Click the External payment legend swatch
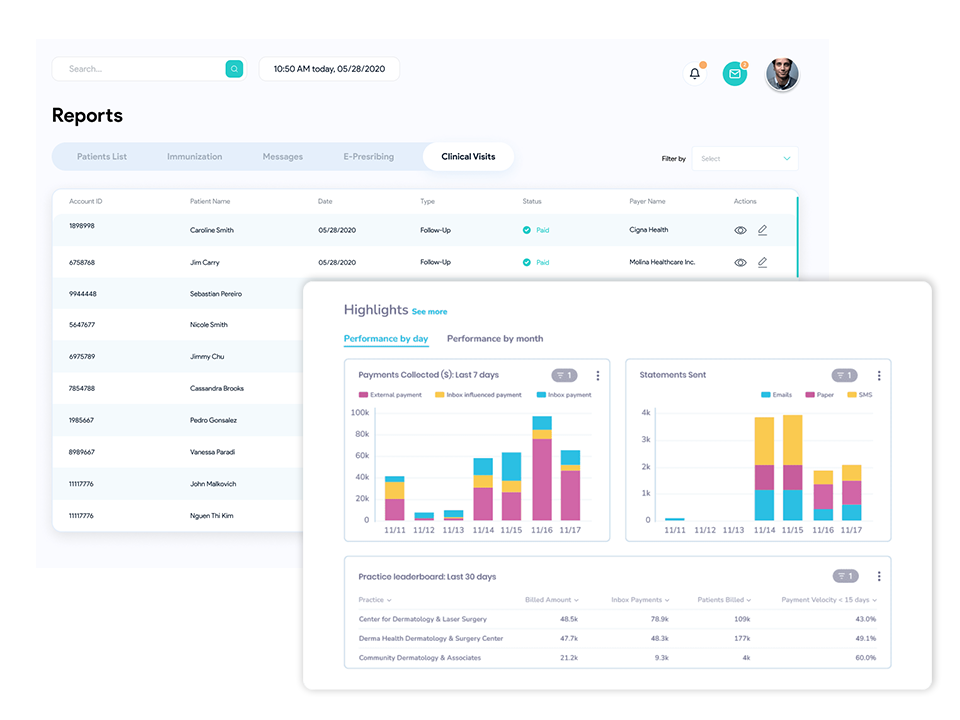 pos(363,395)
